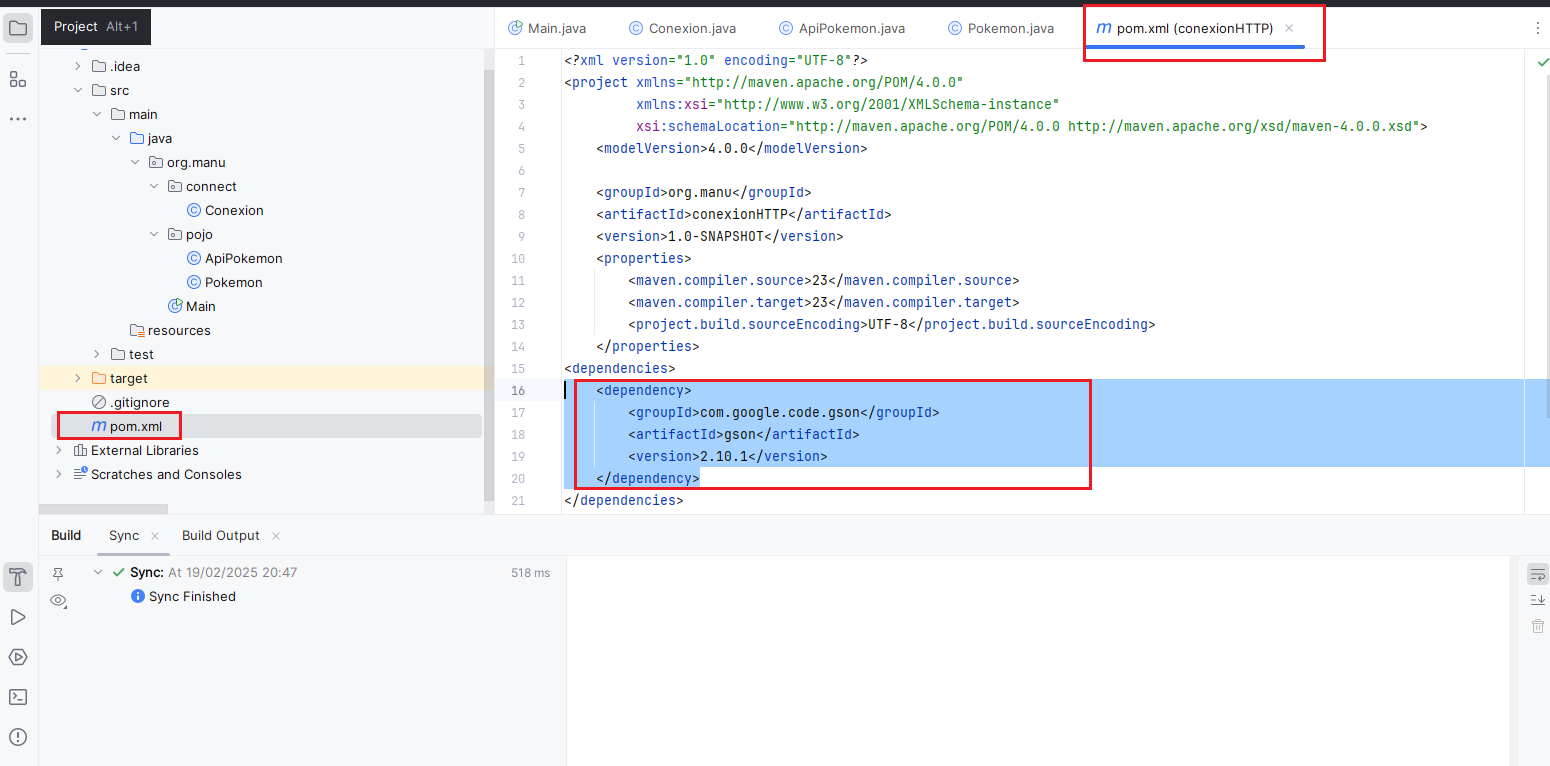Close the Build Output tab

pos(276,536)
